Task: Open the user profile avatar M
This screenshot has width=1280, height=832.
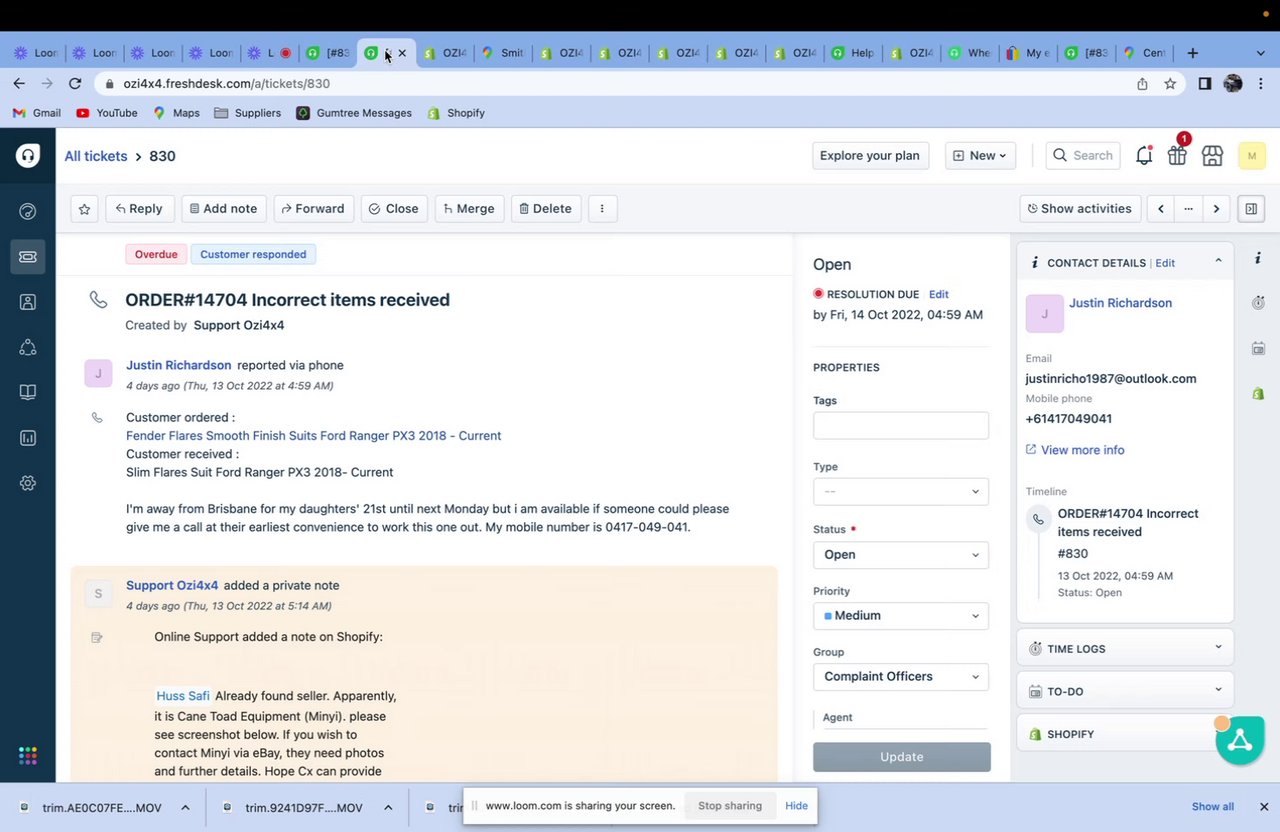Action: coord(1252,155)
